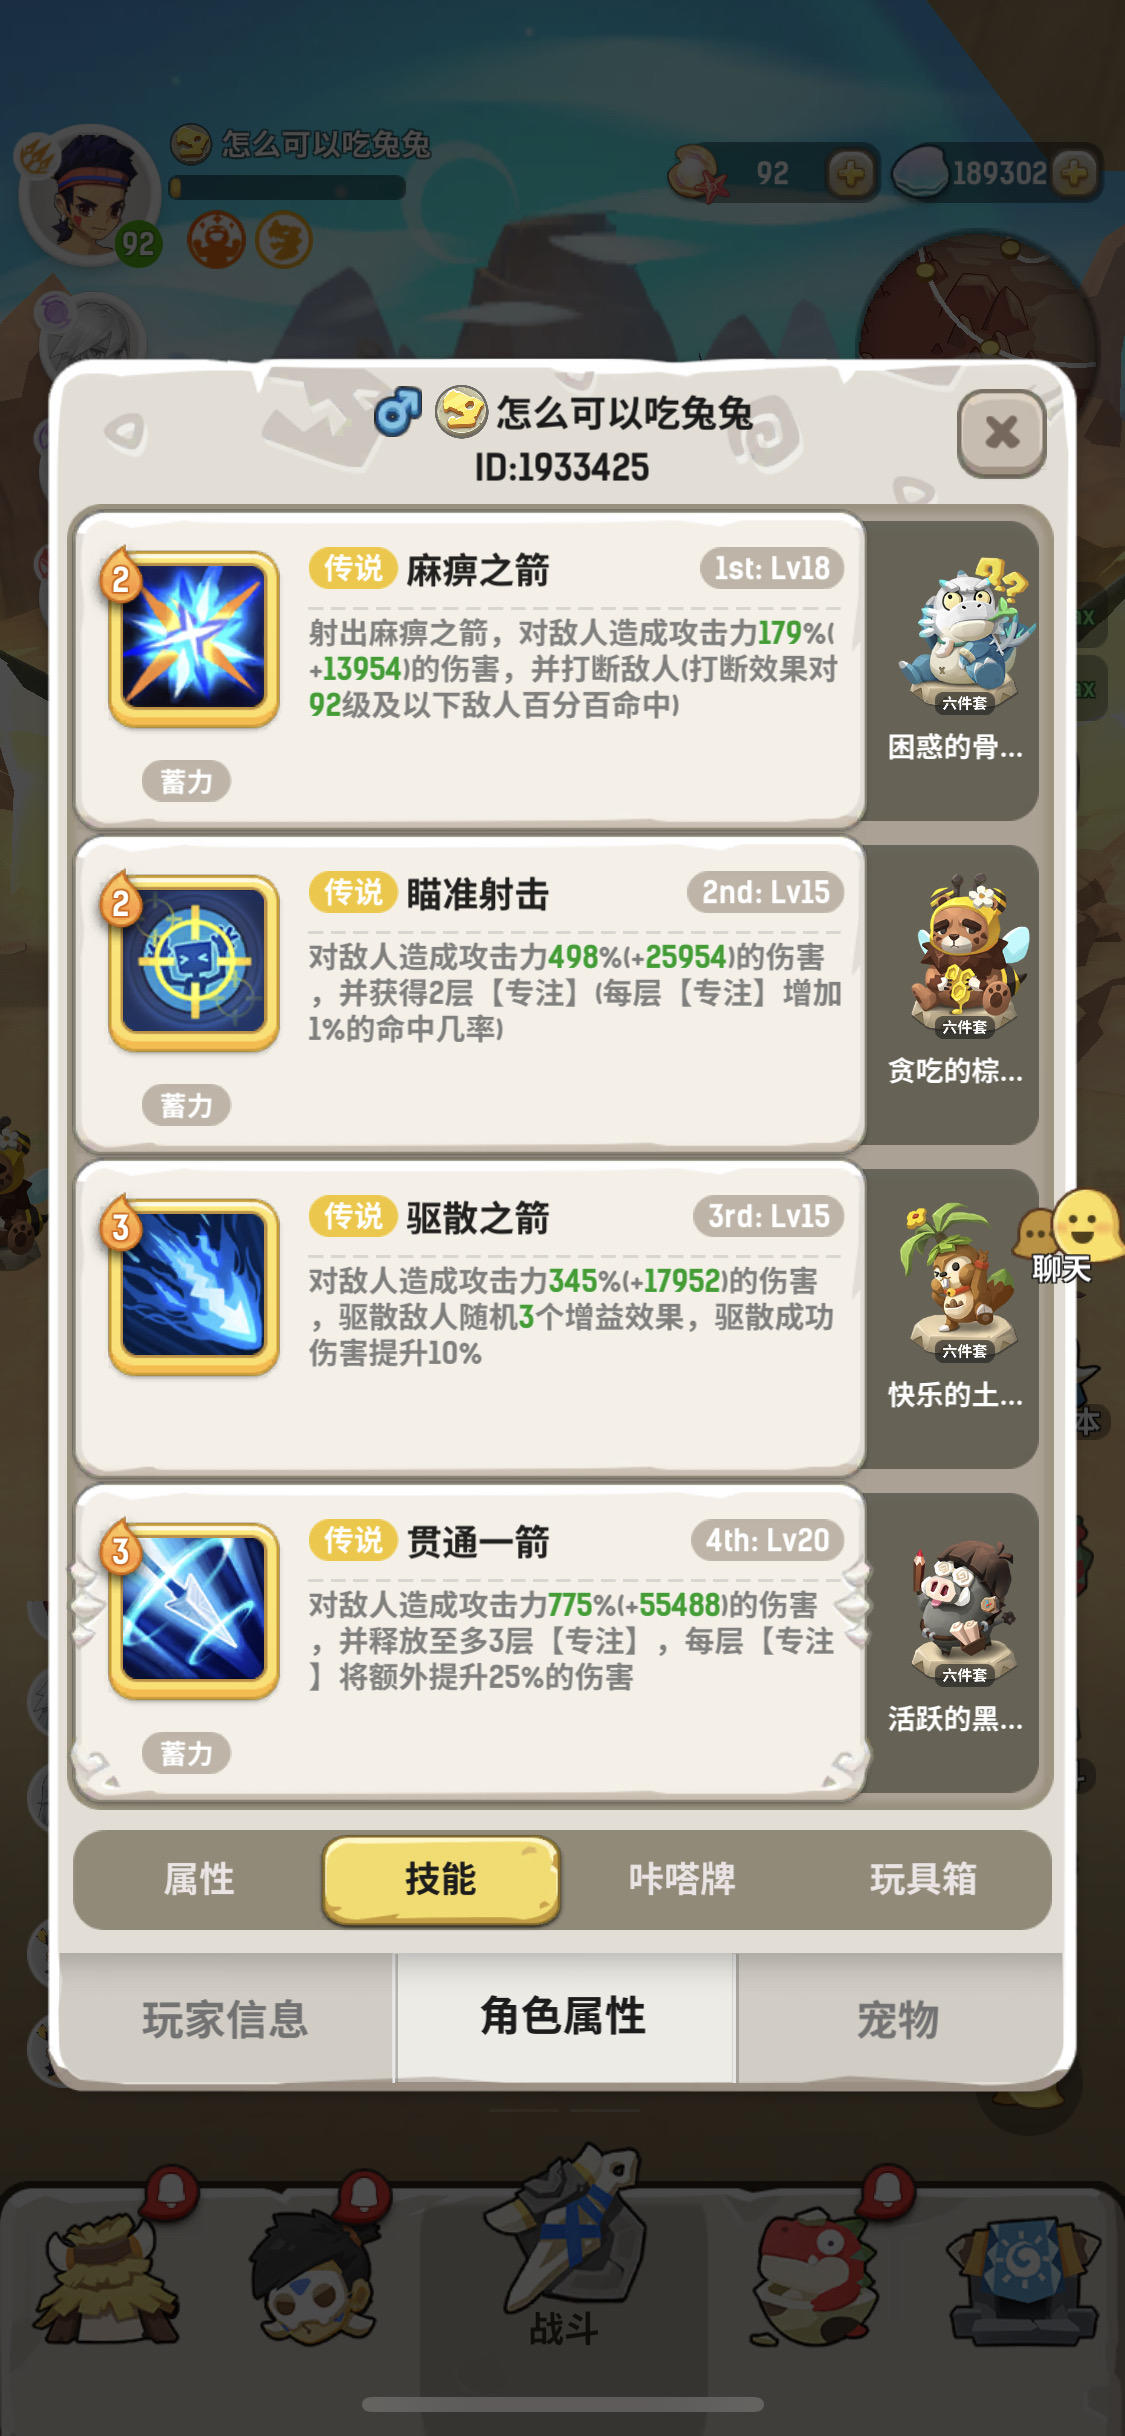
Task: Open the 咔嗒牌 tab
Action: pos(682,1879)
